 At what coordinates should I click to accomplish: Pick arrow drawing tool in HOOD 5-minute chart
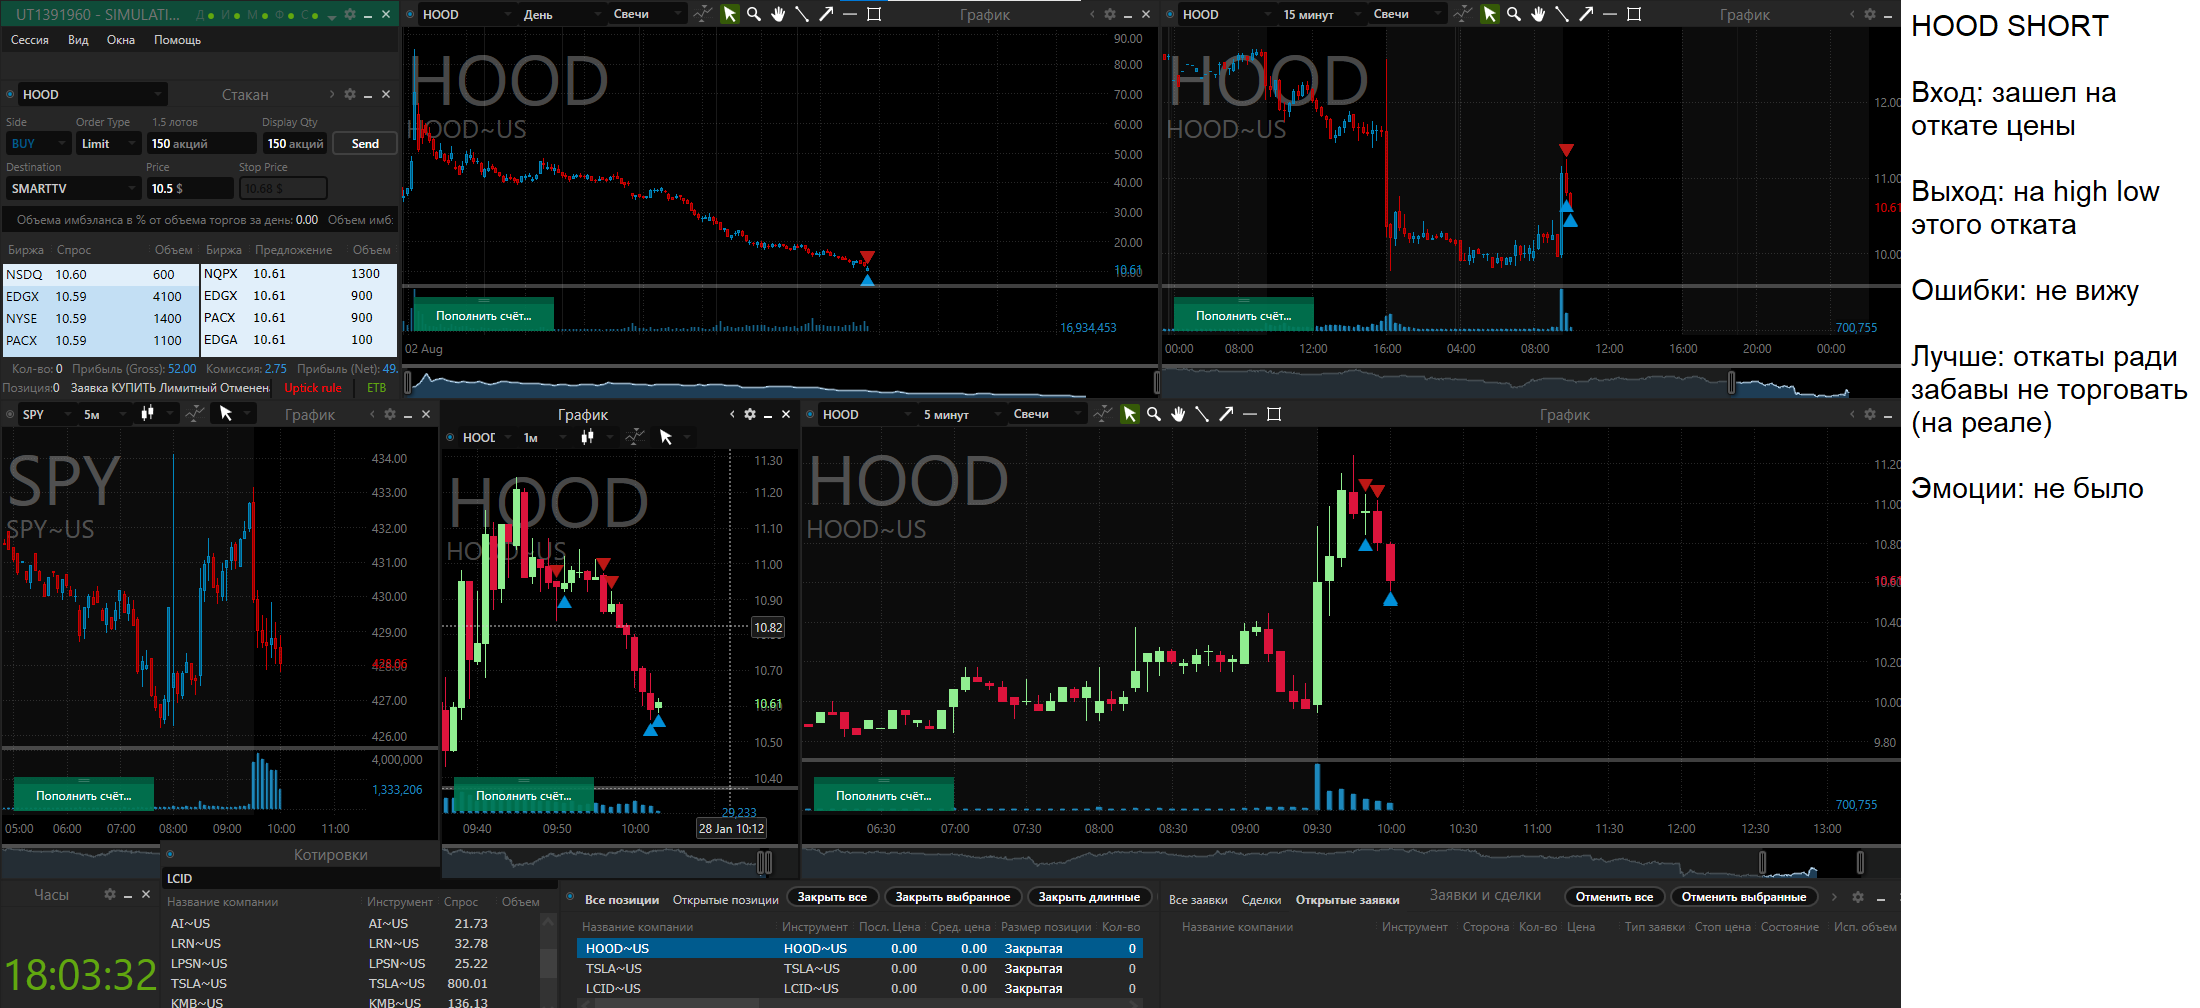1226,414
